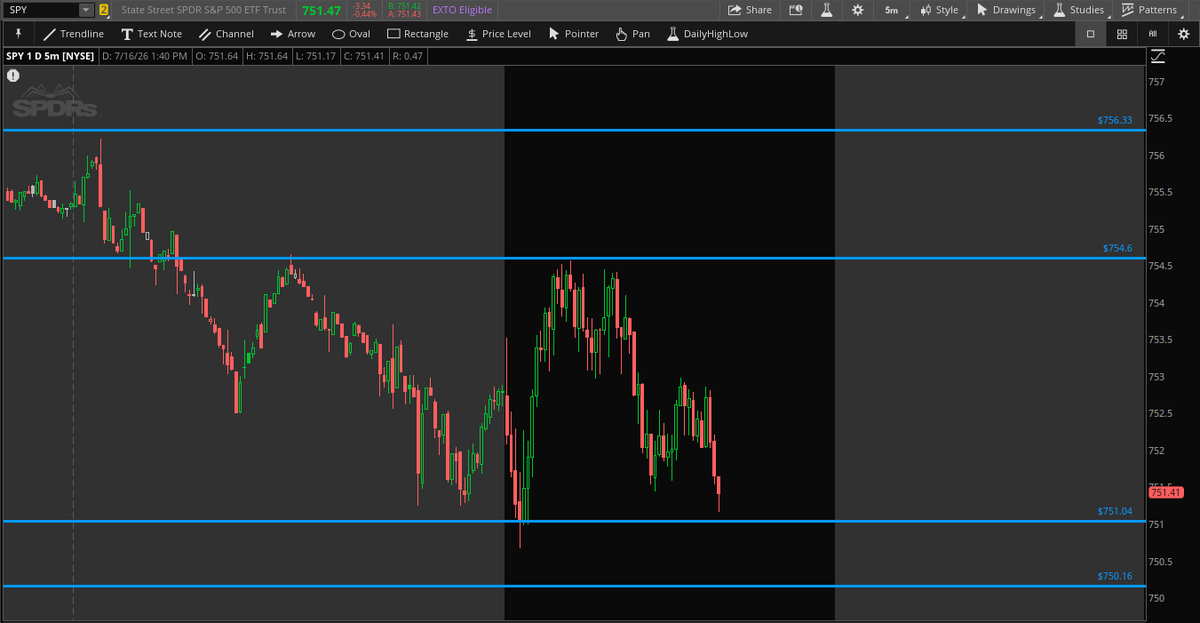
Task: Click the SPY 1 D 5m [NYSE] chart label
Action: click(x=49, y=56)
